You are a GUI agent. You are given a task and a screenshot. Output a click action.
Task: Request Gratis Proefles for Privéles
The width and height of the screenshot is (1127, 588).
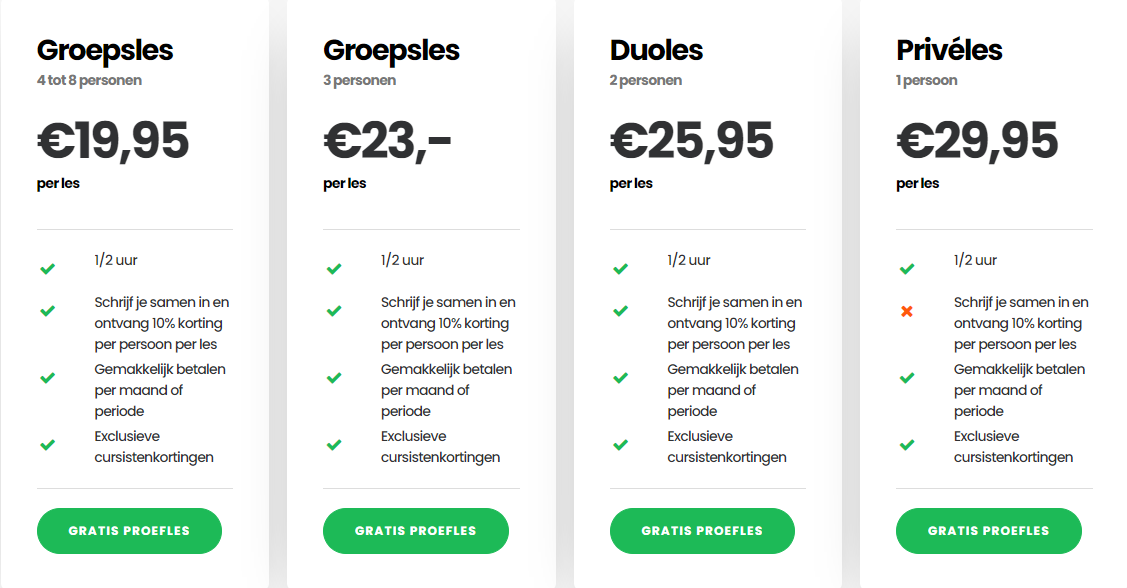[988, 531]
